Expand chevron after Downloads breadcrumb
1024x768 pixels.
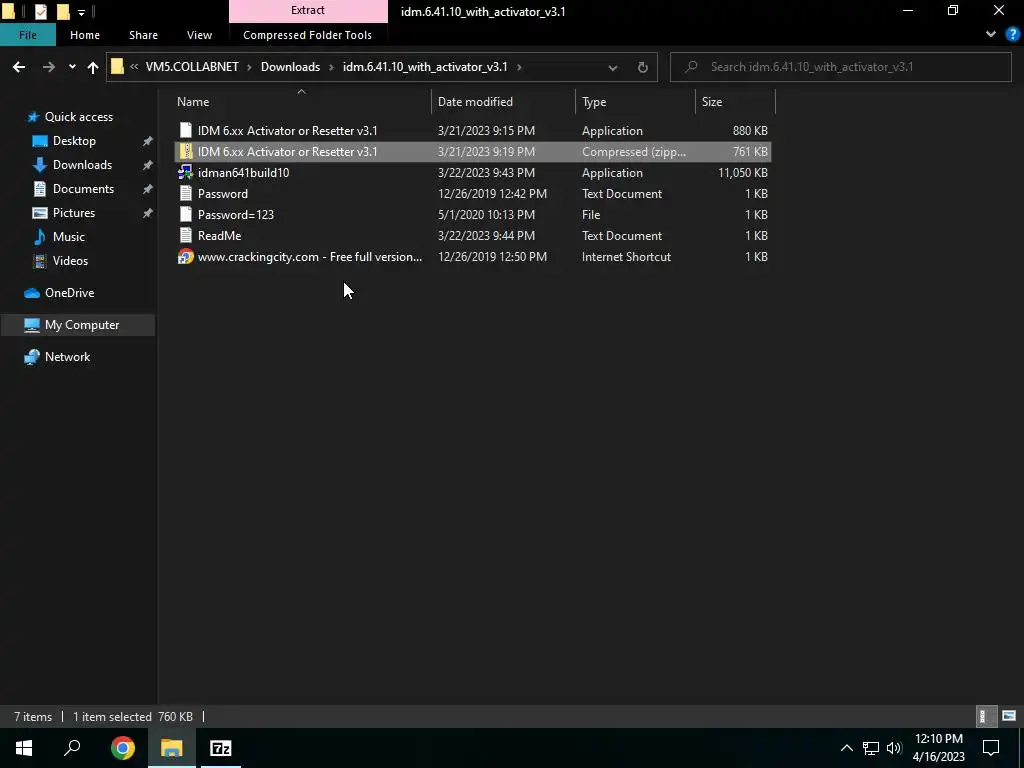click(x=331, y=67)
